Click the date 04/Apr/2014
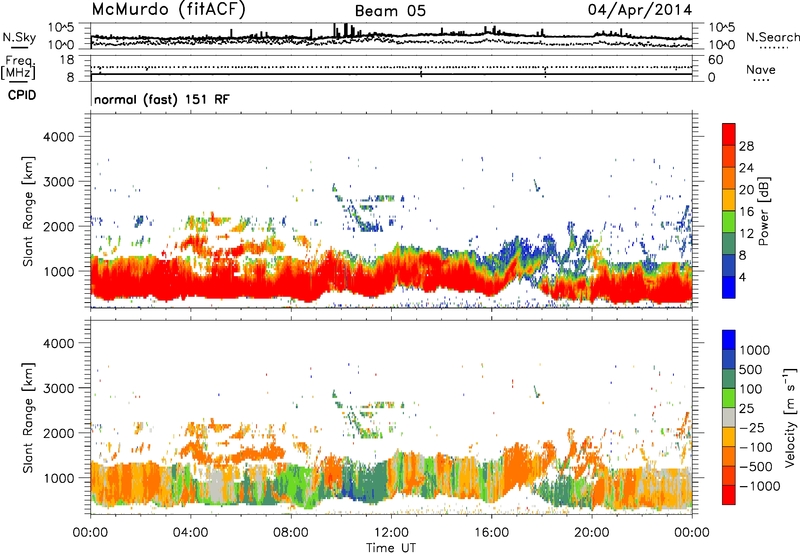The width and height of the screenshot is (800, 554). tap(640, 10)
